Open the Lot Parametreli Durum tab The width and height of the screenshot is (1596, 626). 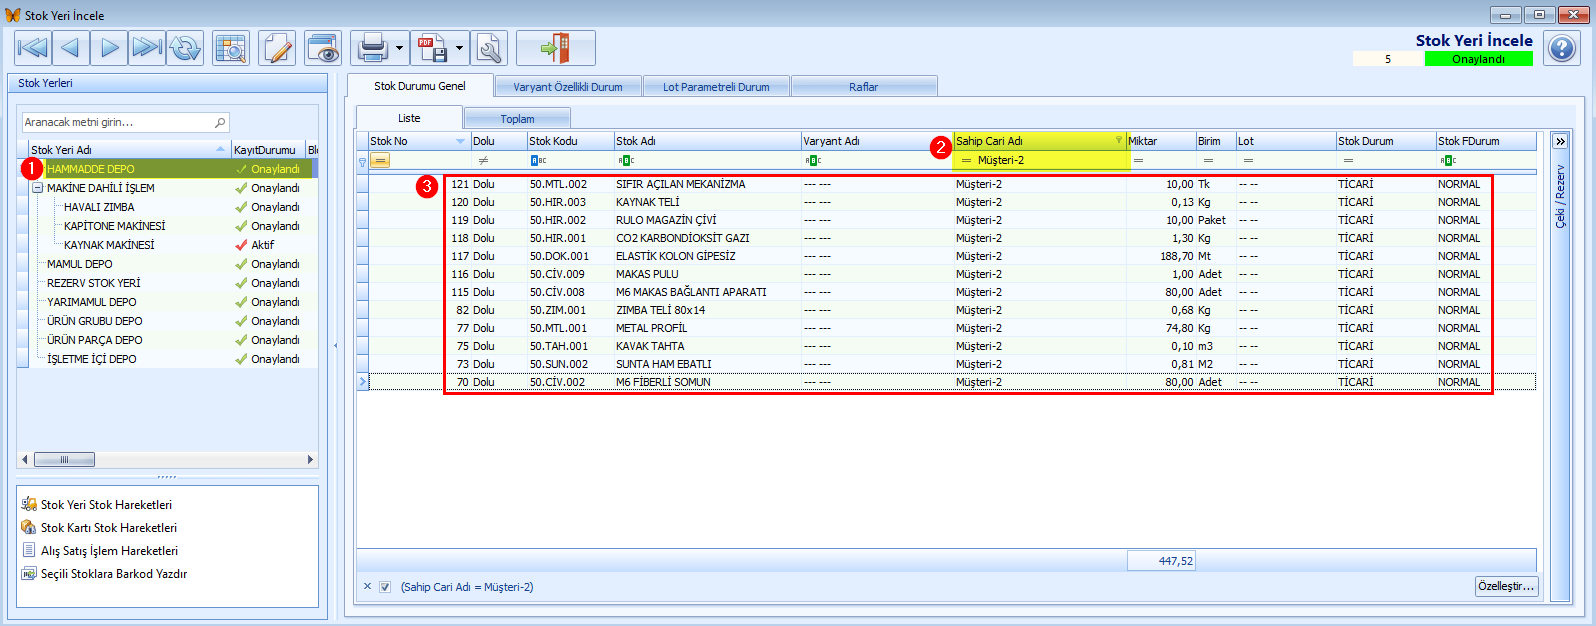(x=716, y=87)
